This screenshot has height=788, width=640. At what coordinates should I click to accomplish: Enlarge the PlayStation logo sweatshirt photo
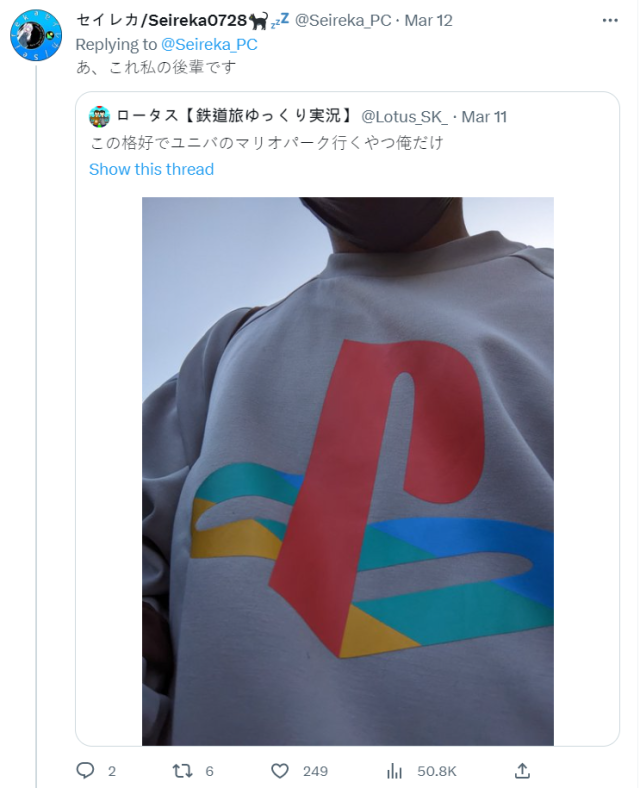(x=348, y=471)
